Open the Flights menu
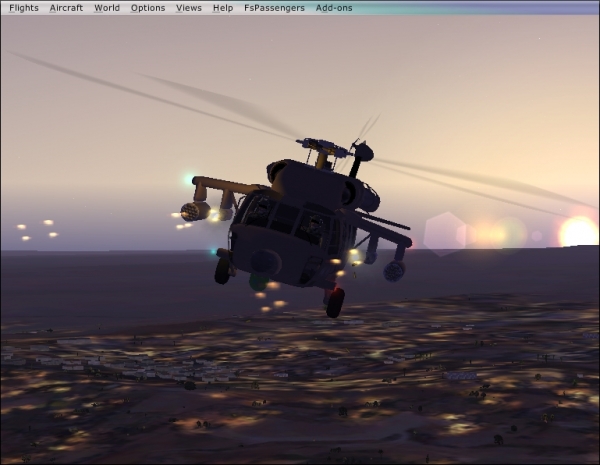Image resolution: width=600 pixels, height=465 pixels. click(24, 8)
